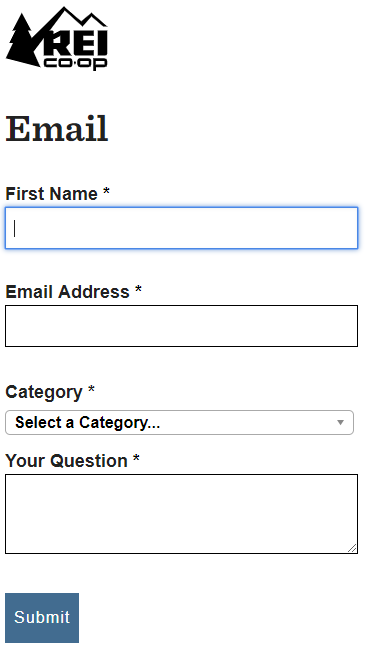
Task: Click the Category dropdown arrow
Action: [x=340, y=422]
